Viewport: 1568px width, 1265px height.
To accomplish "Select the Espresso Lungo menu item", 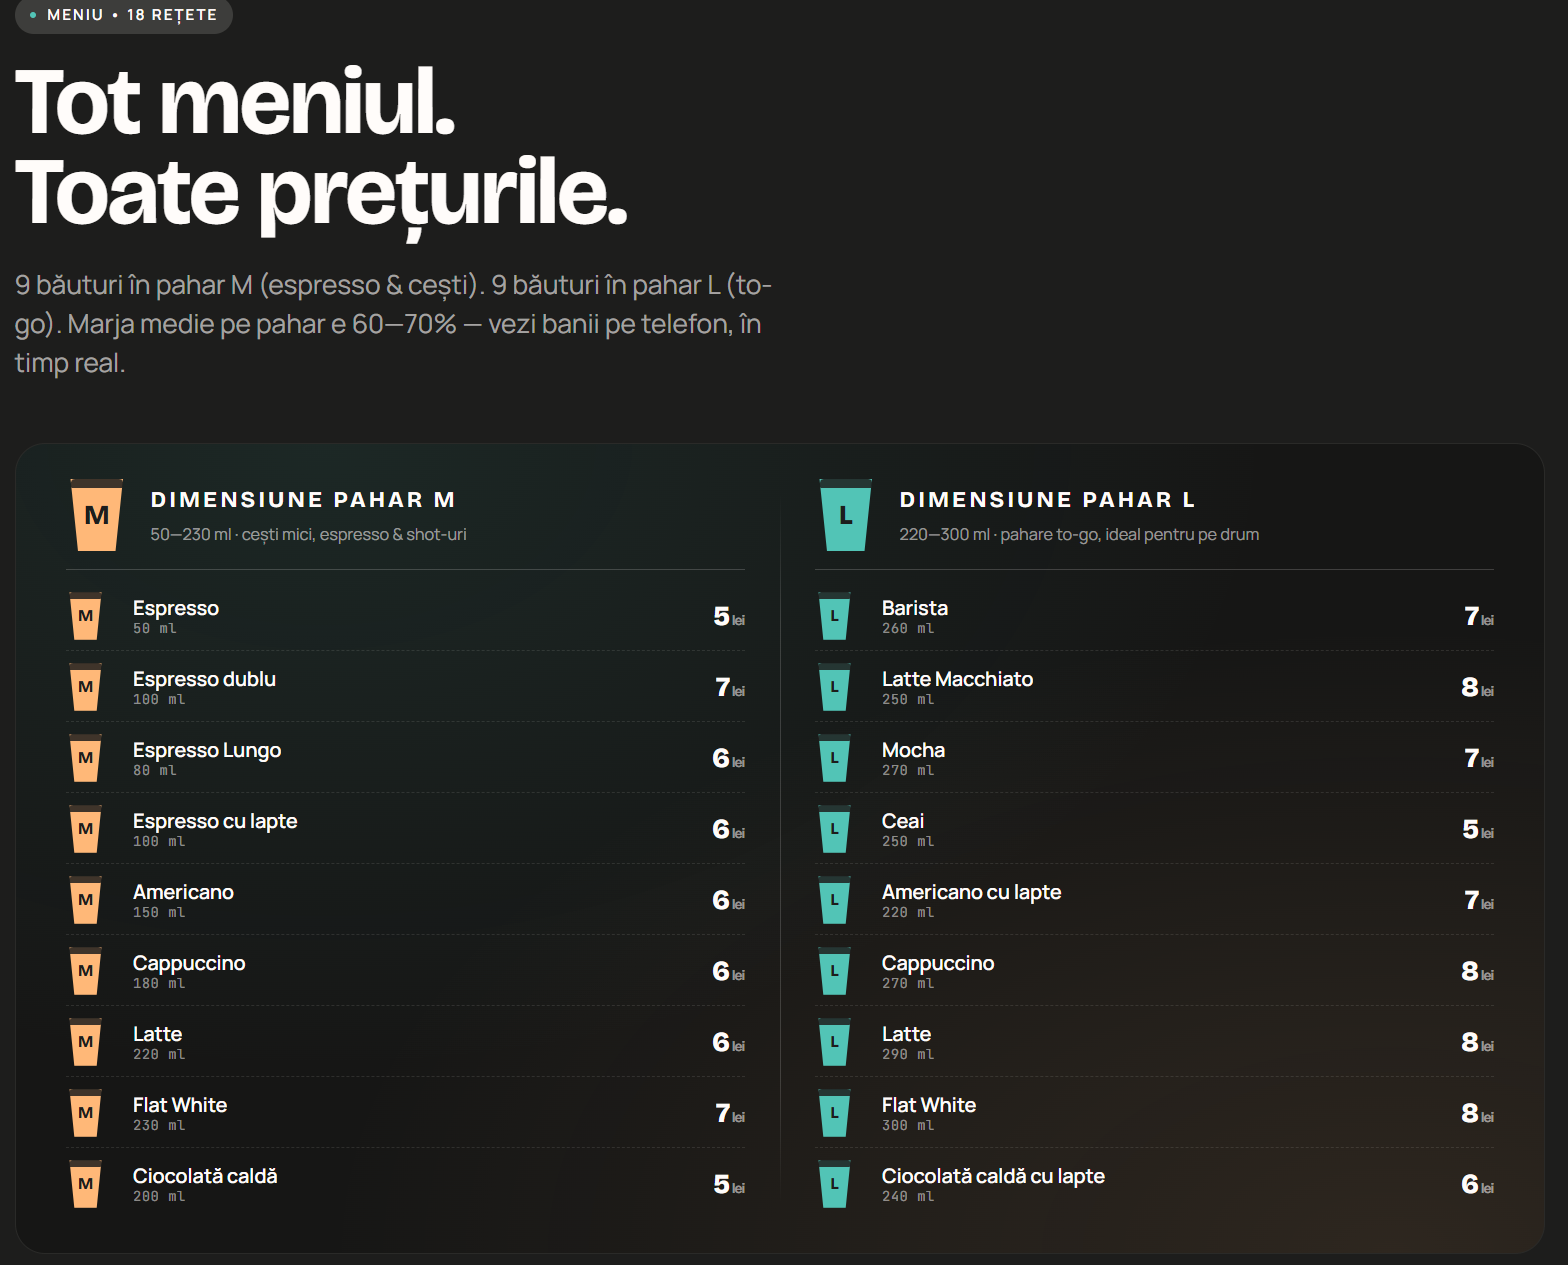I will 406,758.
